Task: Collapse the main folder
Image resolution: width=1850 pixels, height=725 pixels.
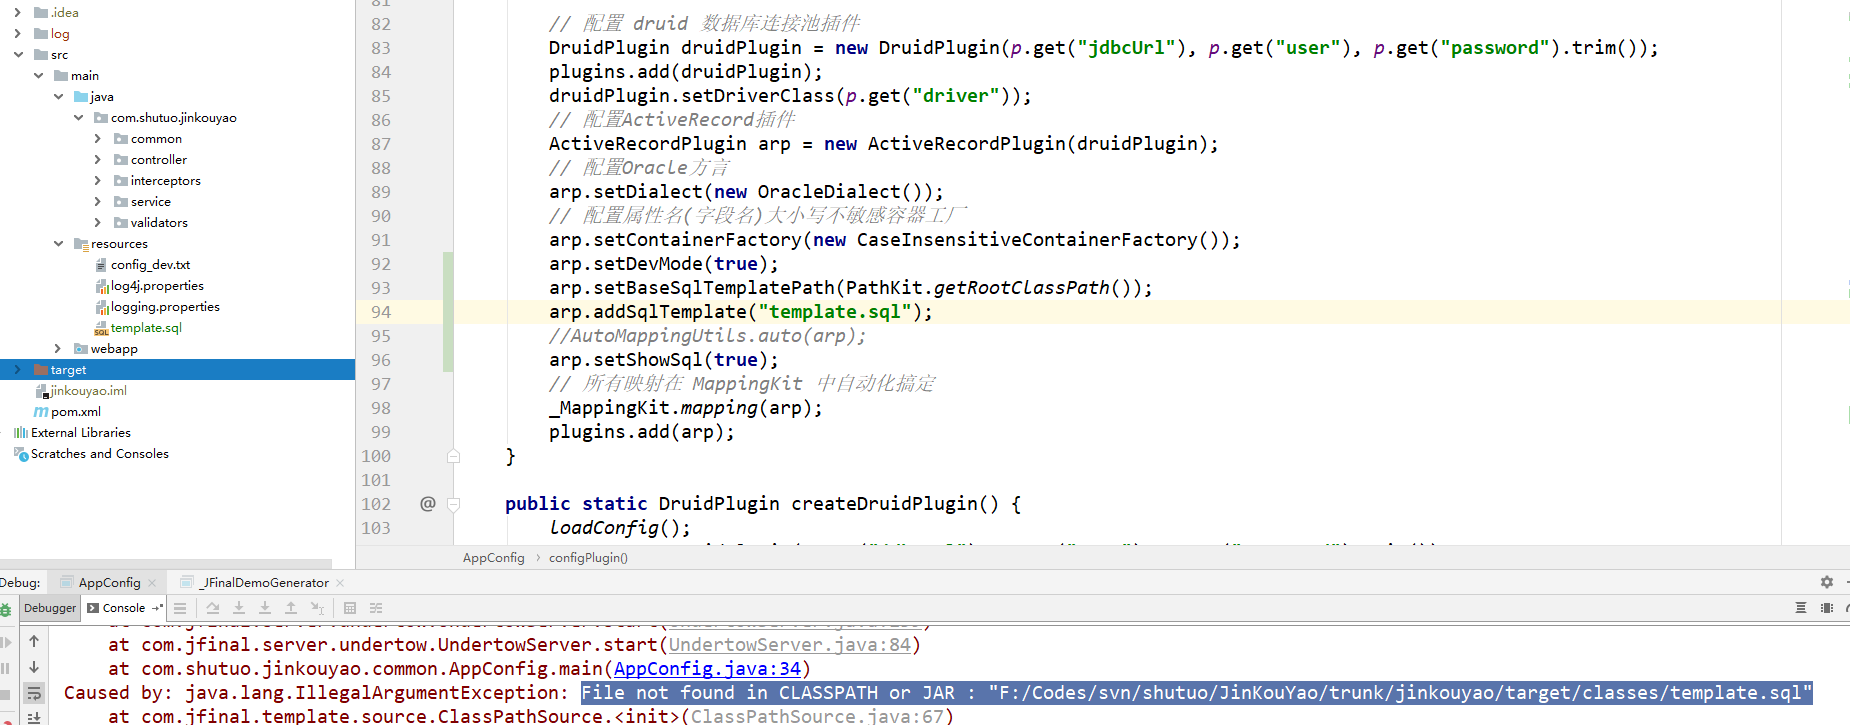Action: pos(38,76)
